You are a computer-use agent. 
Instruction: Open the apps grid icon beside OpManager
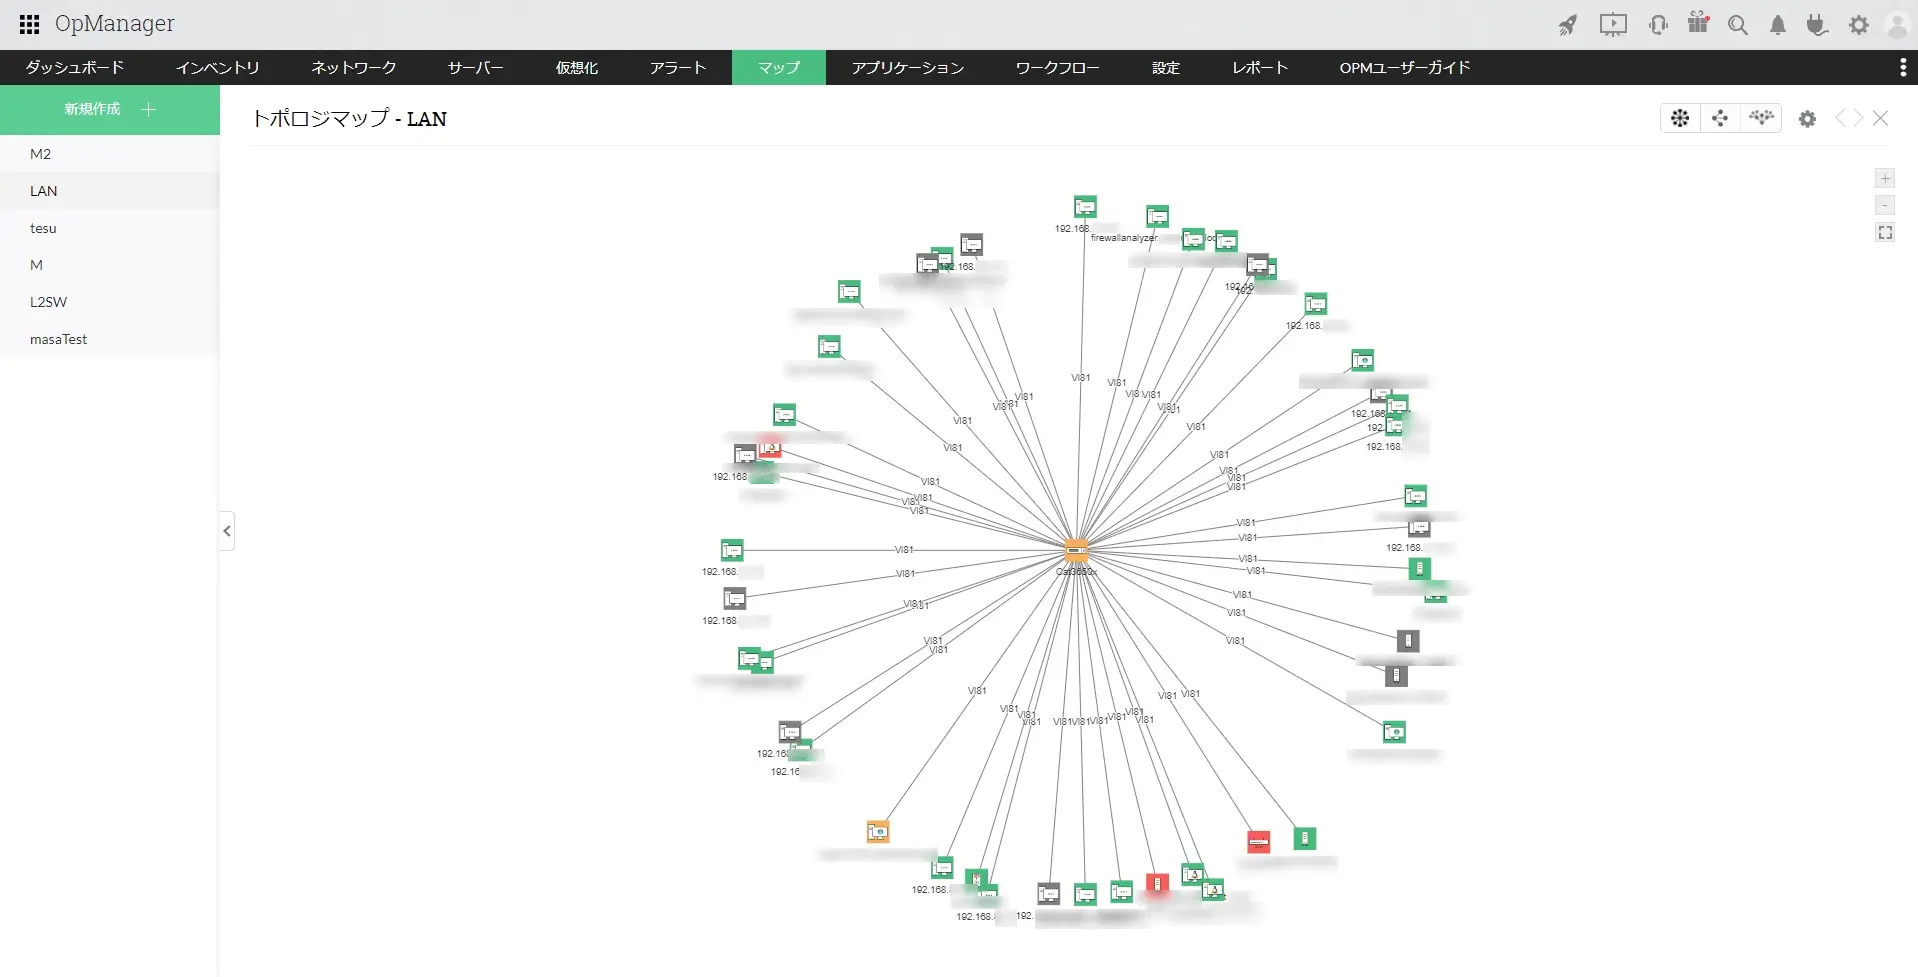30,24
